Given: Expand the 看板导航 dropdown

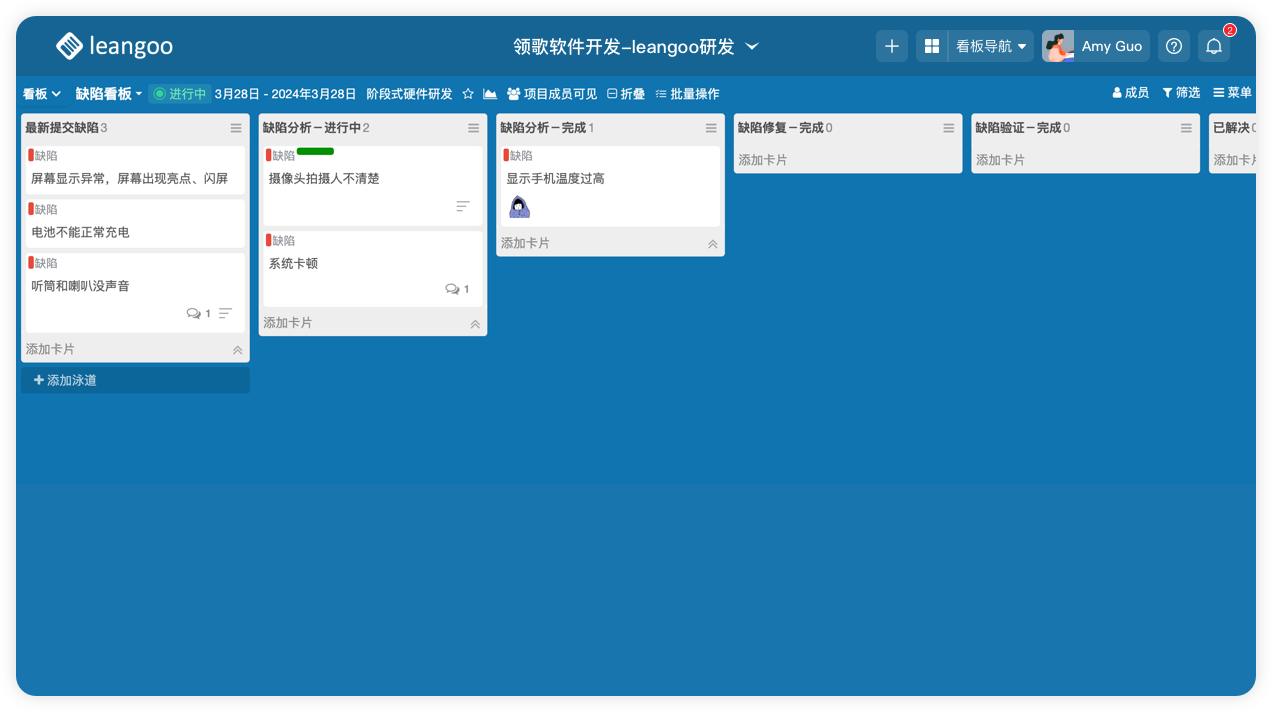Looking at the screenshot, I should click(990, 46).
